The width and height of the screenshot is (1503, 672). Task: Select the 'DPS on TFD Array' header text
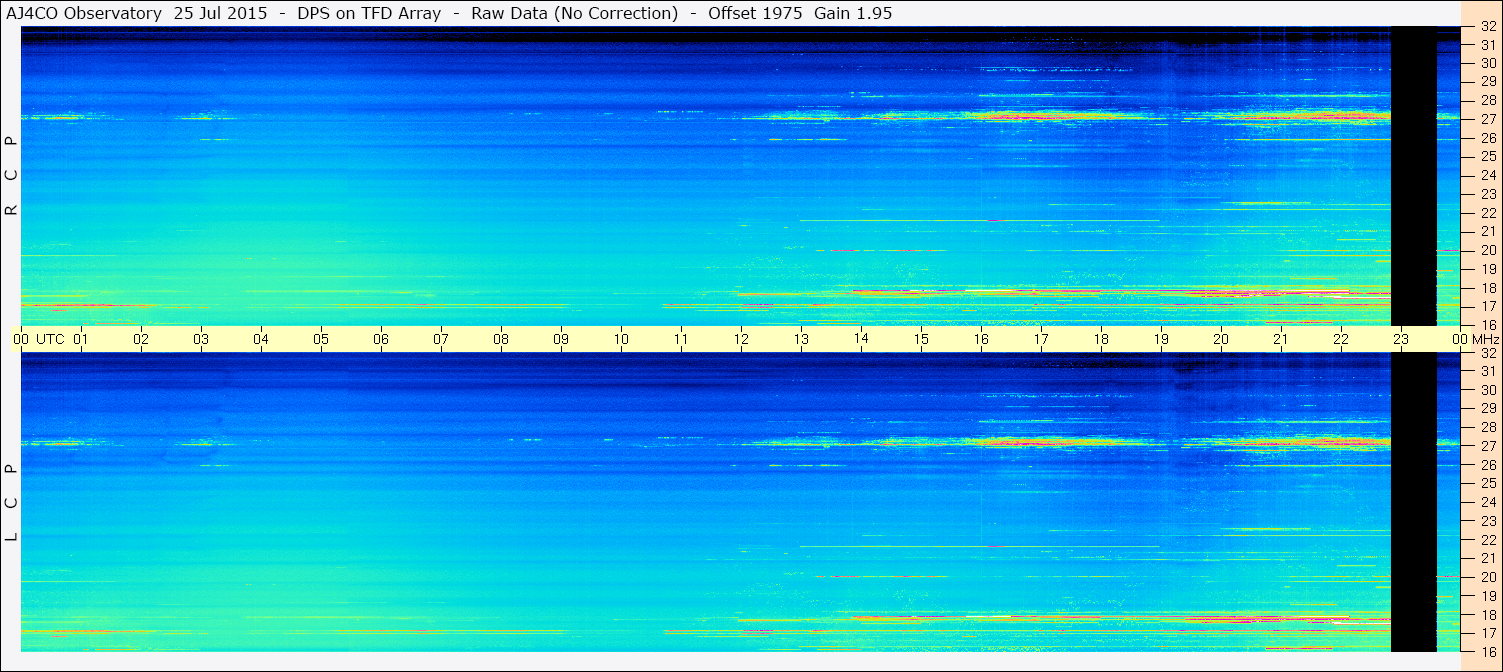click(x=369, y=13)
